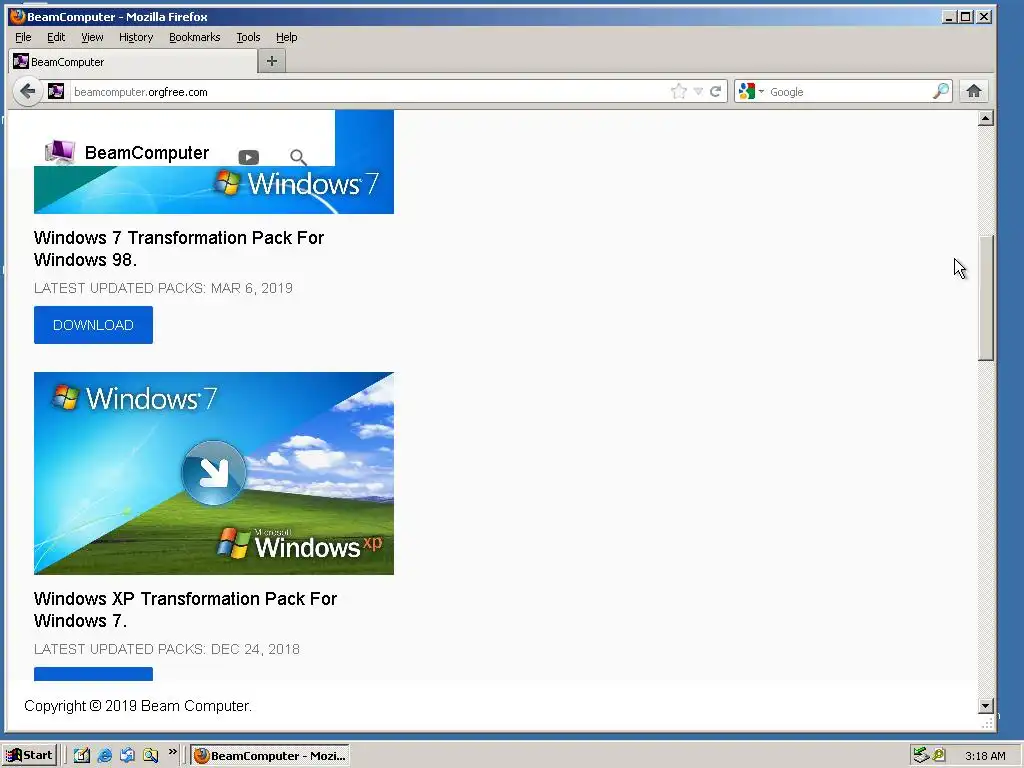1024x768 pixels.
Task: Click the 'LATEST UPDATED PACKS: MAR 6, 2019' text
Action: coord(163,288)
